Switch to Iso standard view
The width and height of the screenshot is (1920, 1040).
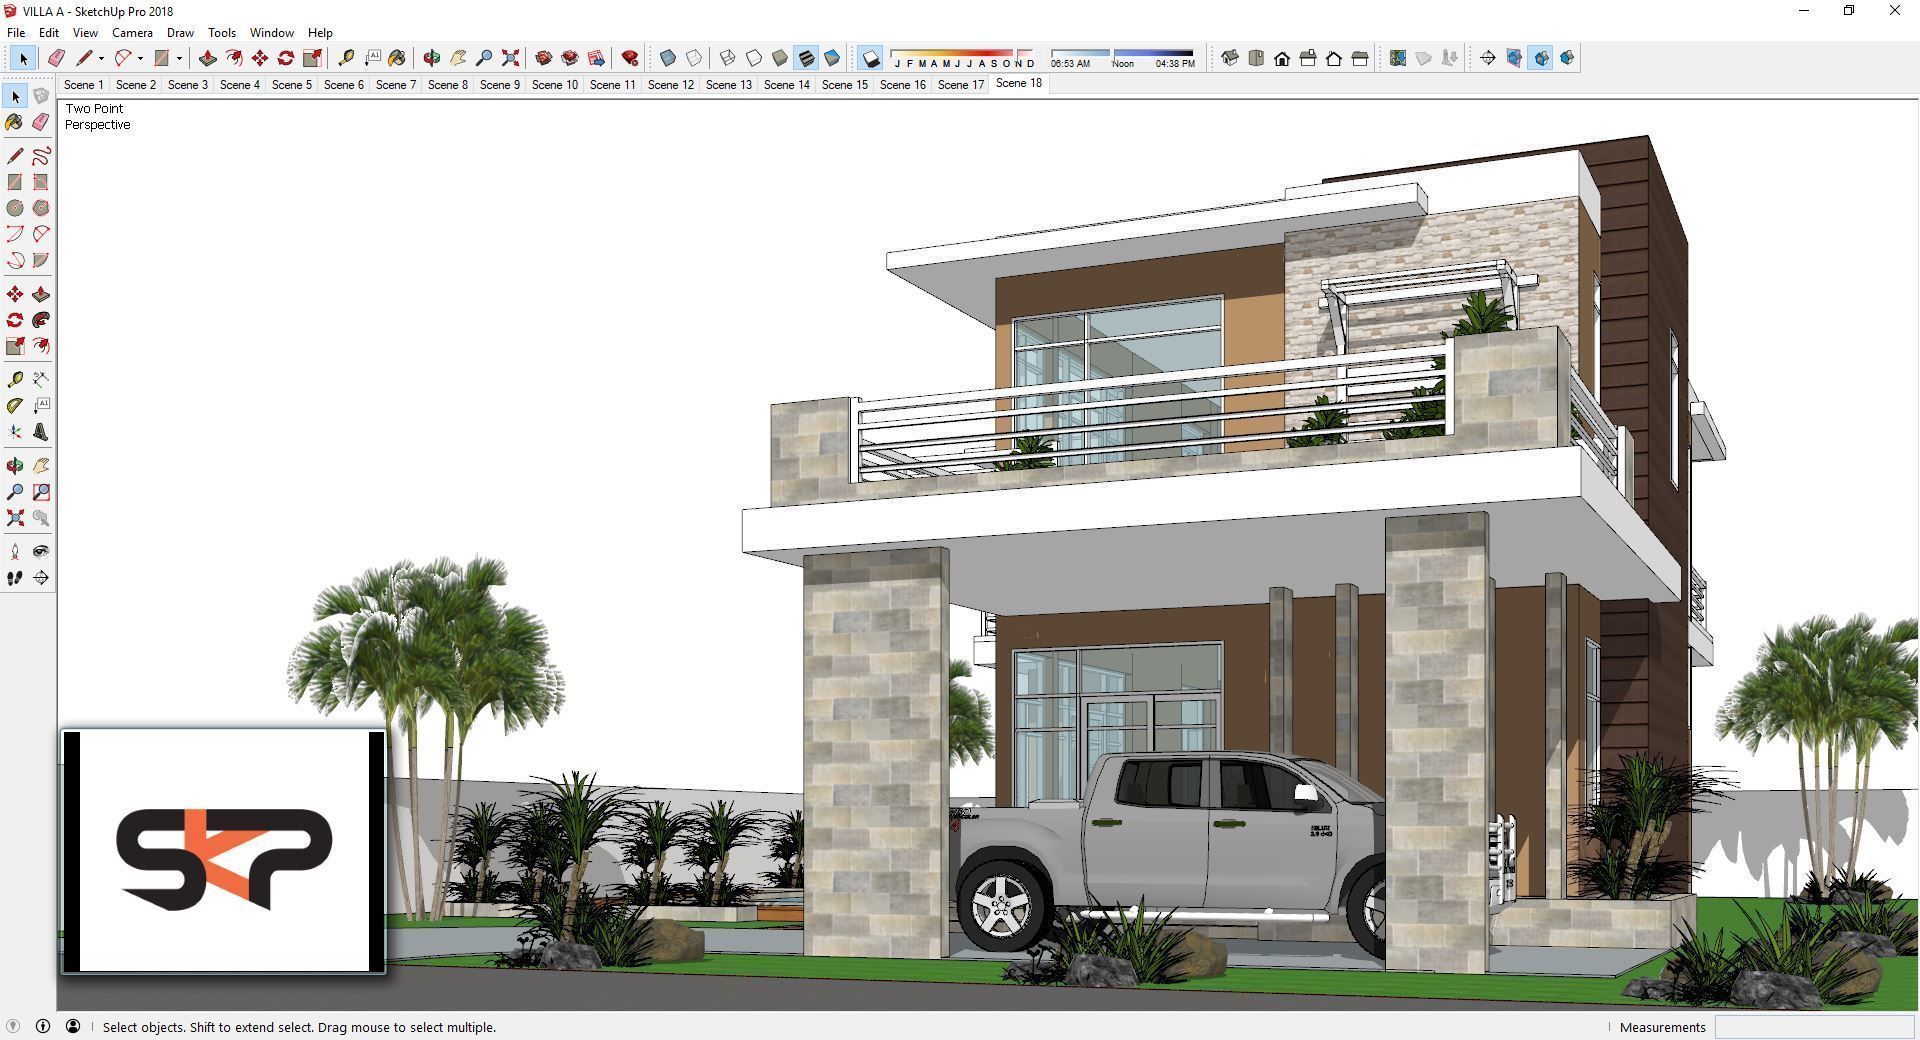1230,58
